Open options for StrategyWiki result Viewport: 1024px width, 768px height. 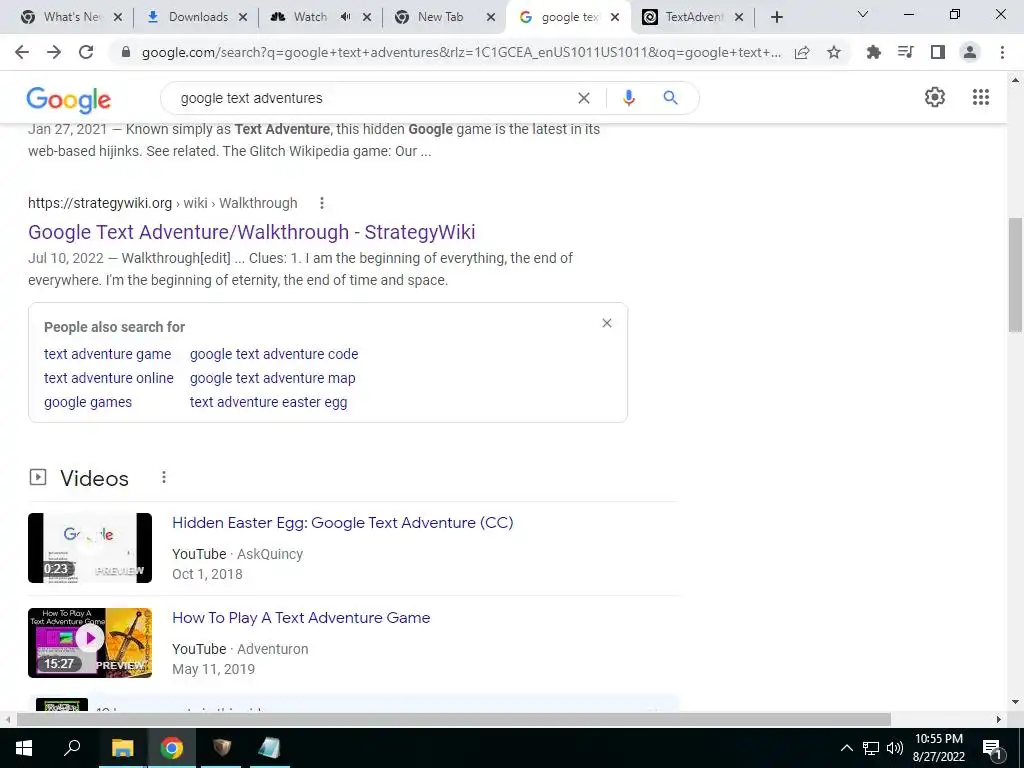(x=321, y=203)
